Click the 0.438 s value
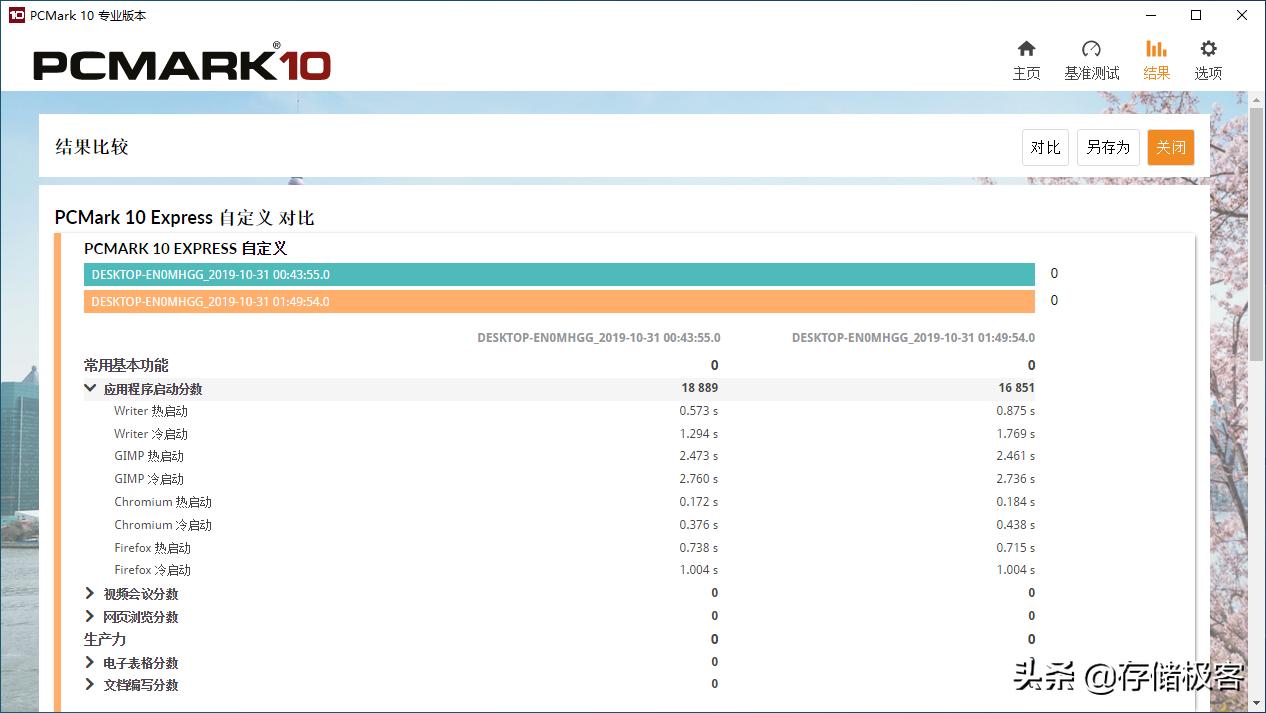Image resolution: width=1266 pixels, height=713 pixels. point(1015,525)
